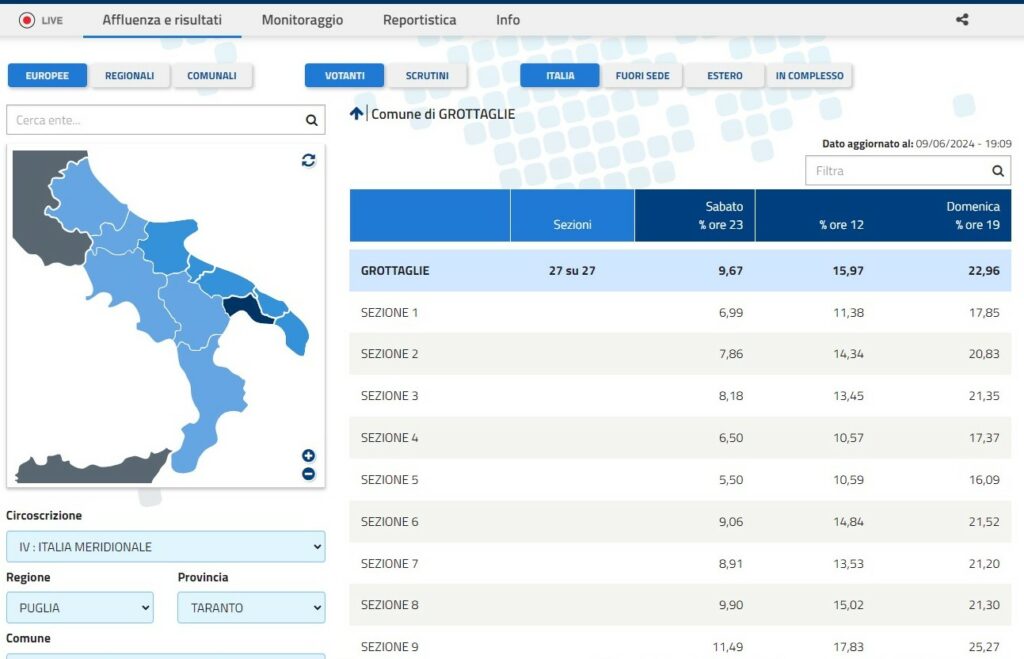Select the ITALIA scope toggle

click(x=560, y=76)
